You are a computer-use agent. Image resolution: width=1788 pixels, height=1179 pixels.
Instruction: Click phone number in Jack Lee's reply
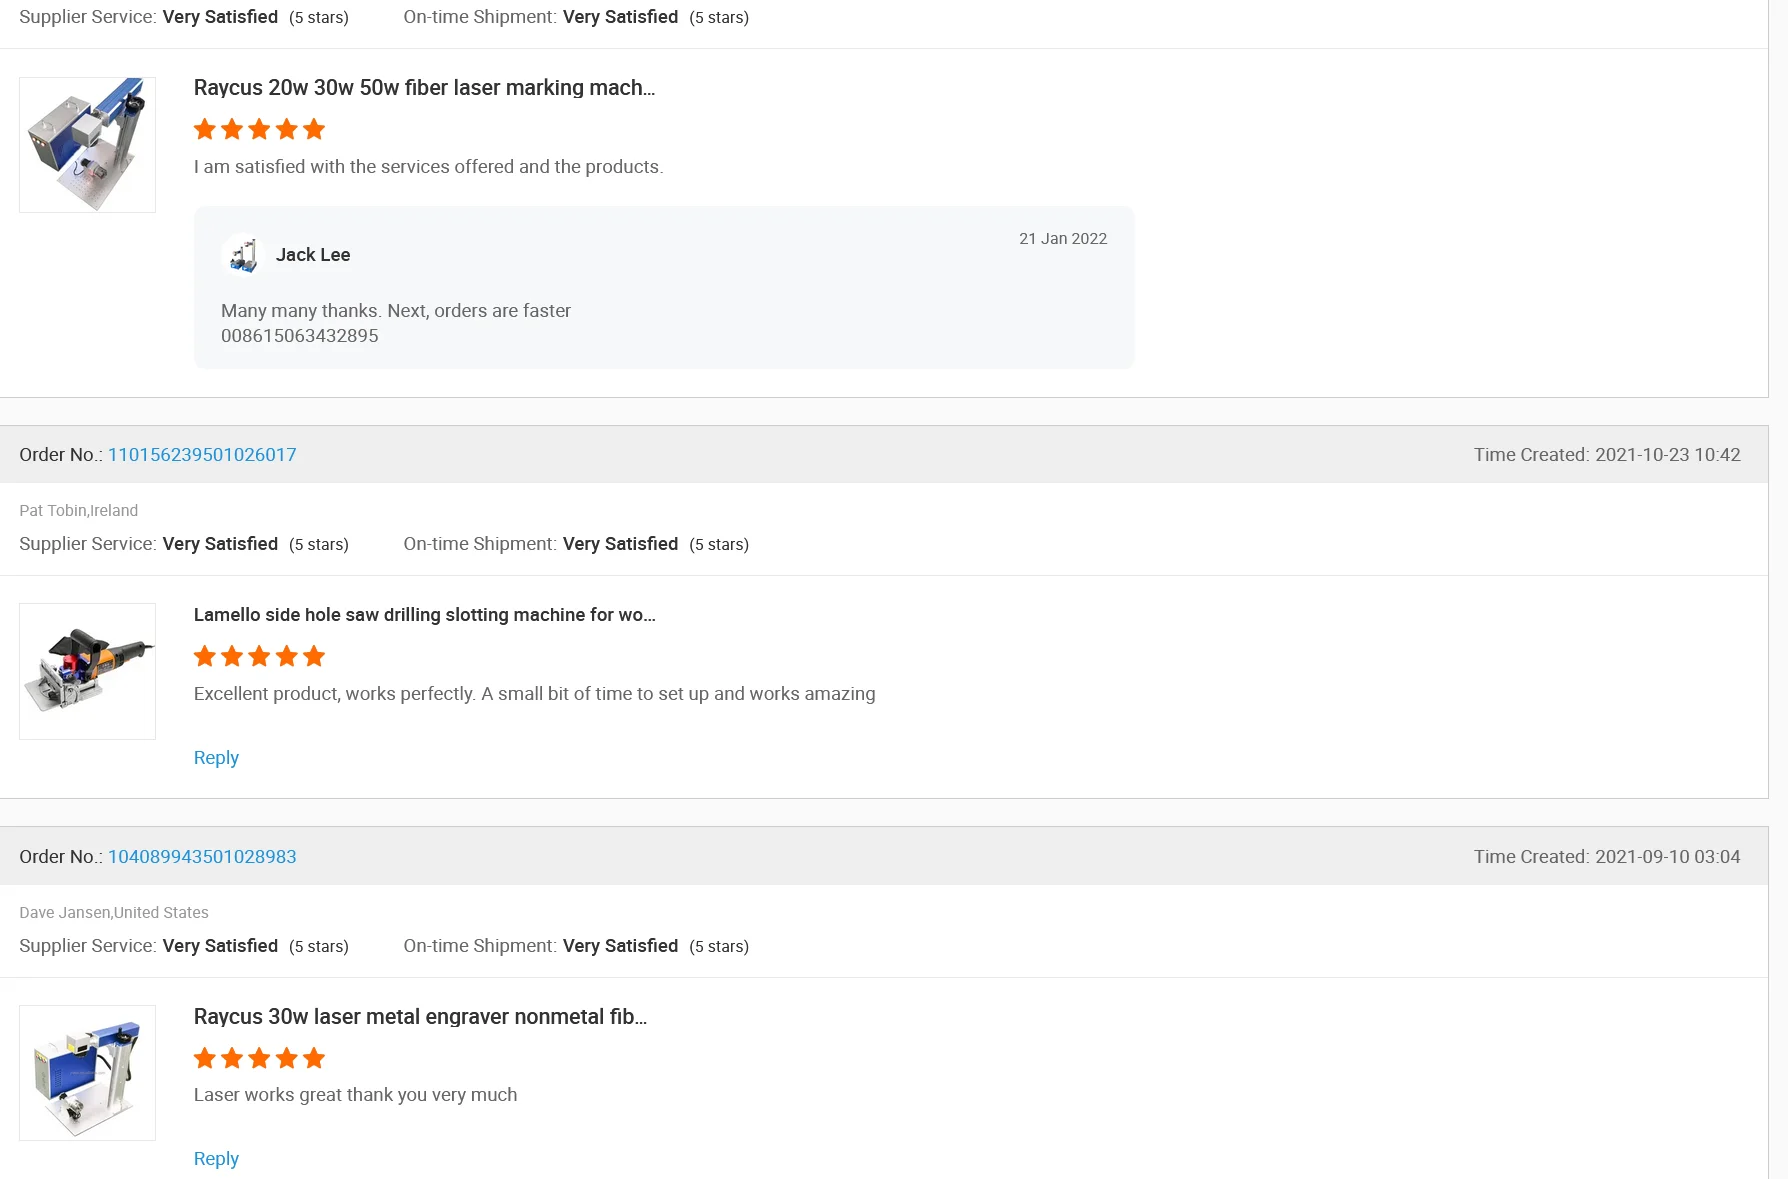point(300,336)
